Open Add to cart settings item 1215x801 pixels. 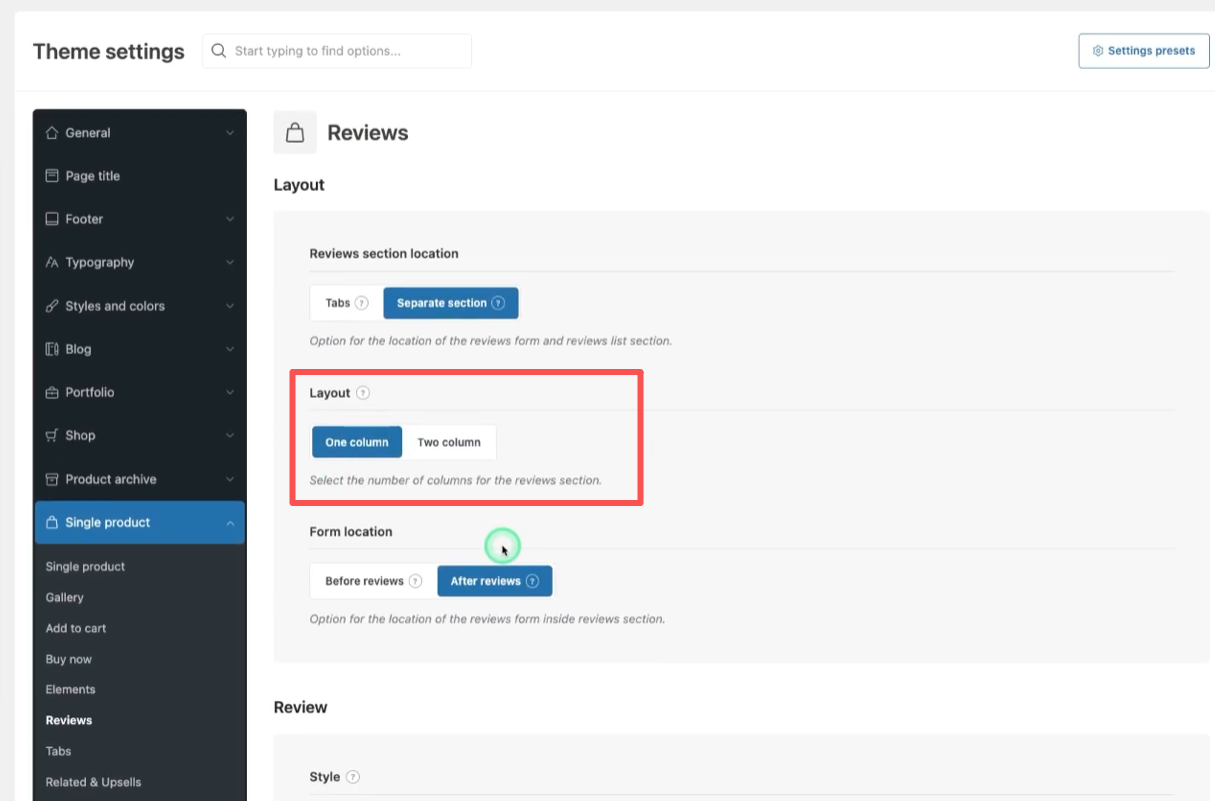click(76, 628)
